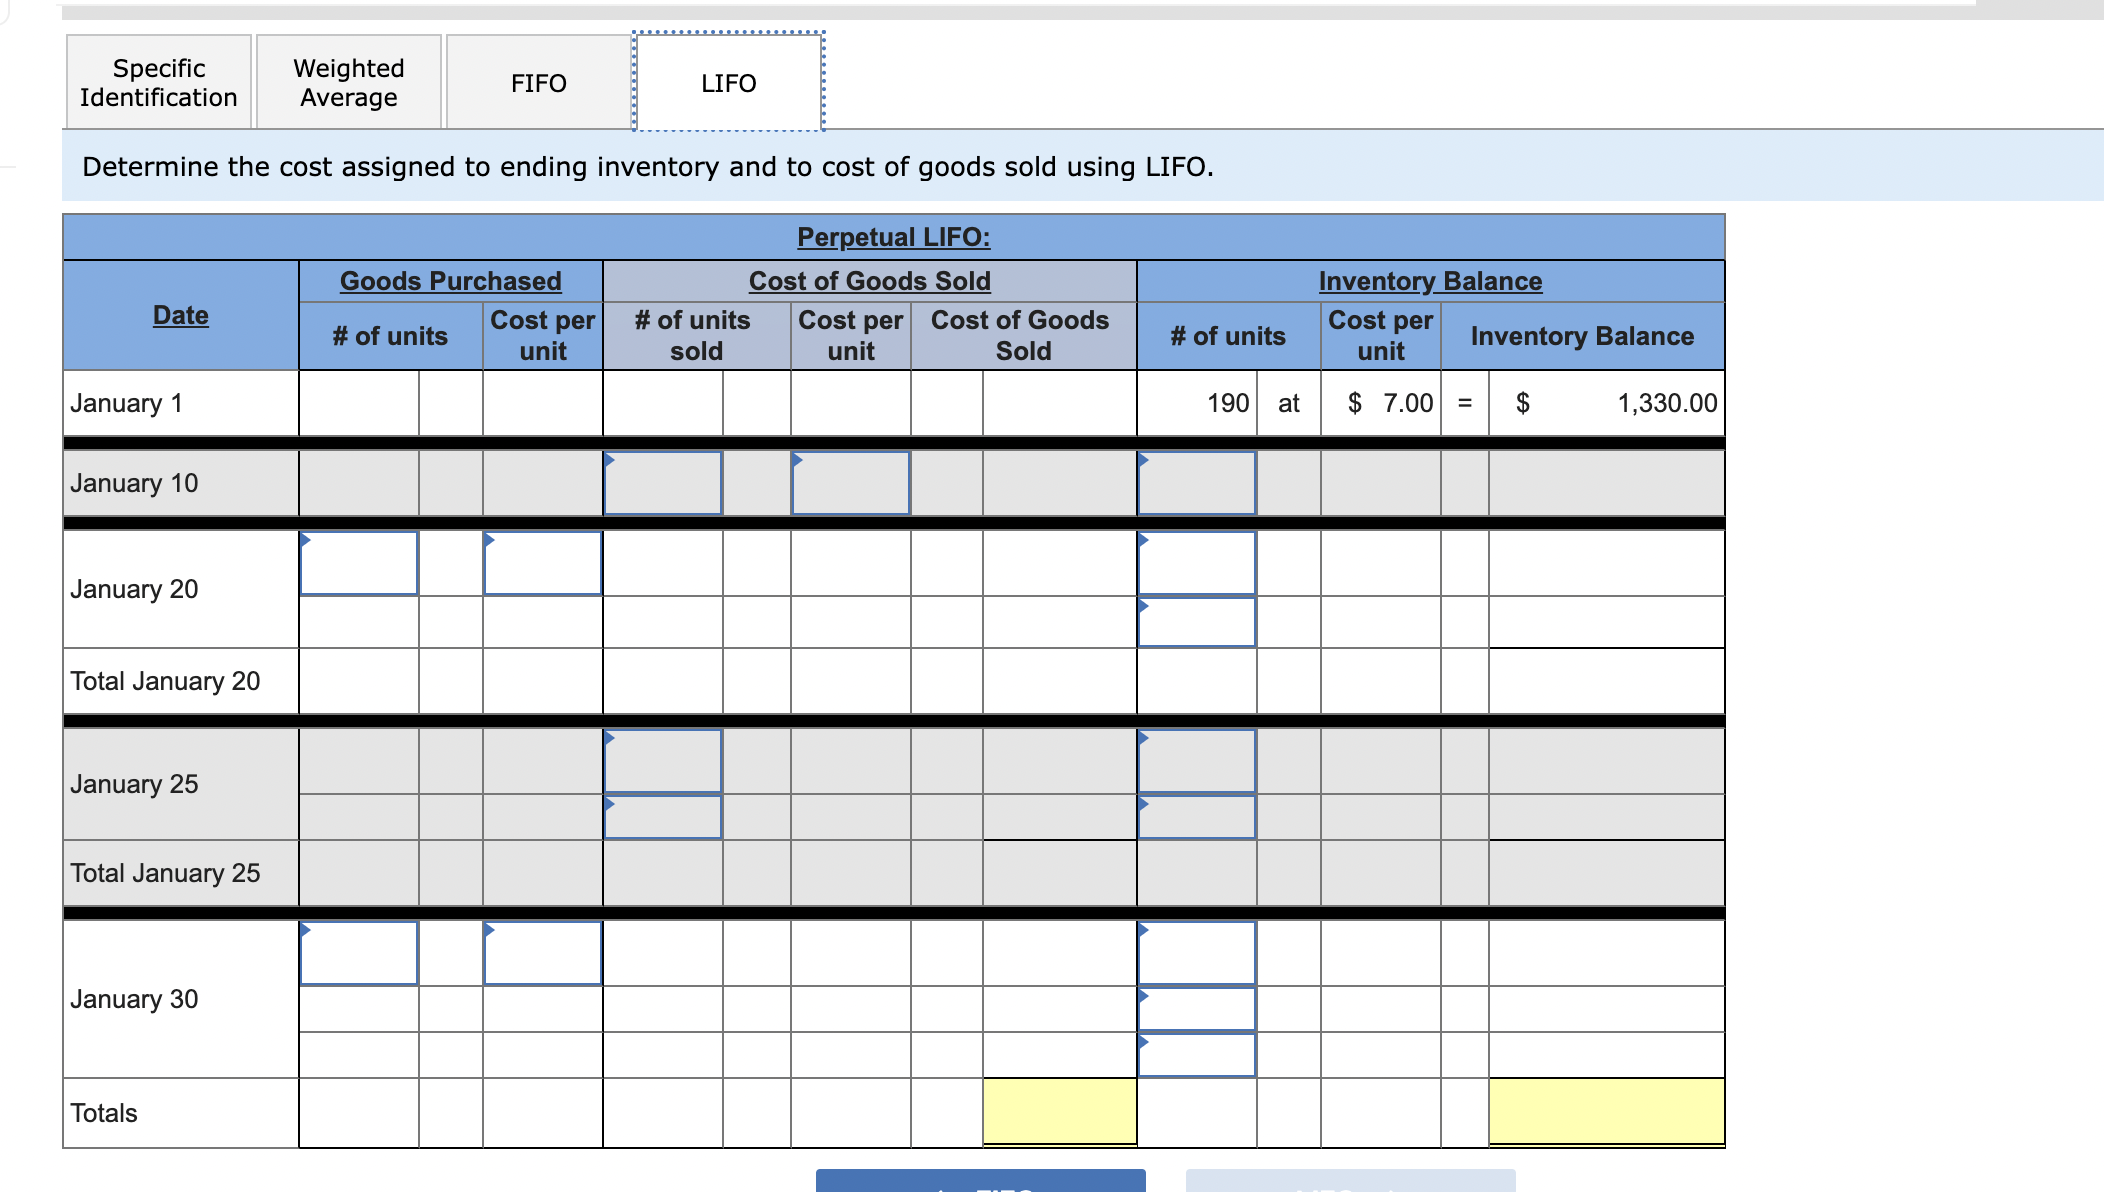The image size is (2104, 1192).
Task: Open January 20 second inventory units dropdown
Action: 1196,622
